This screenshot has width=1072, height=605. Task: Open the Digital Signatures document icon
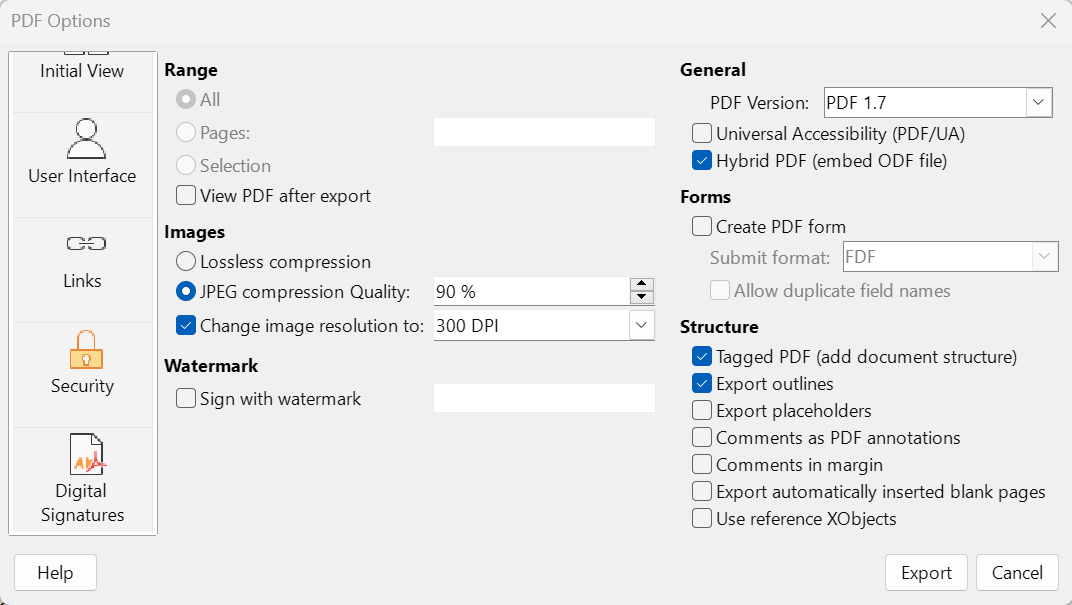86,454
